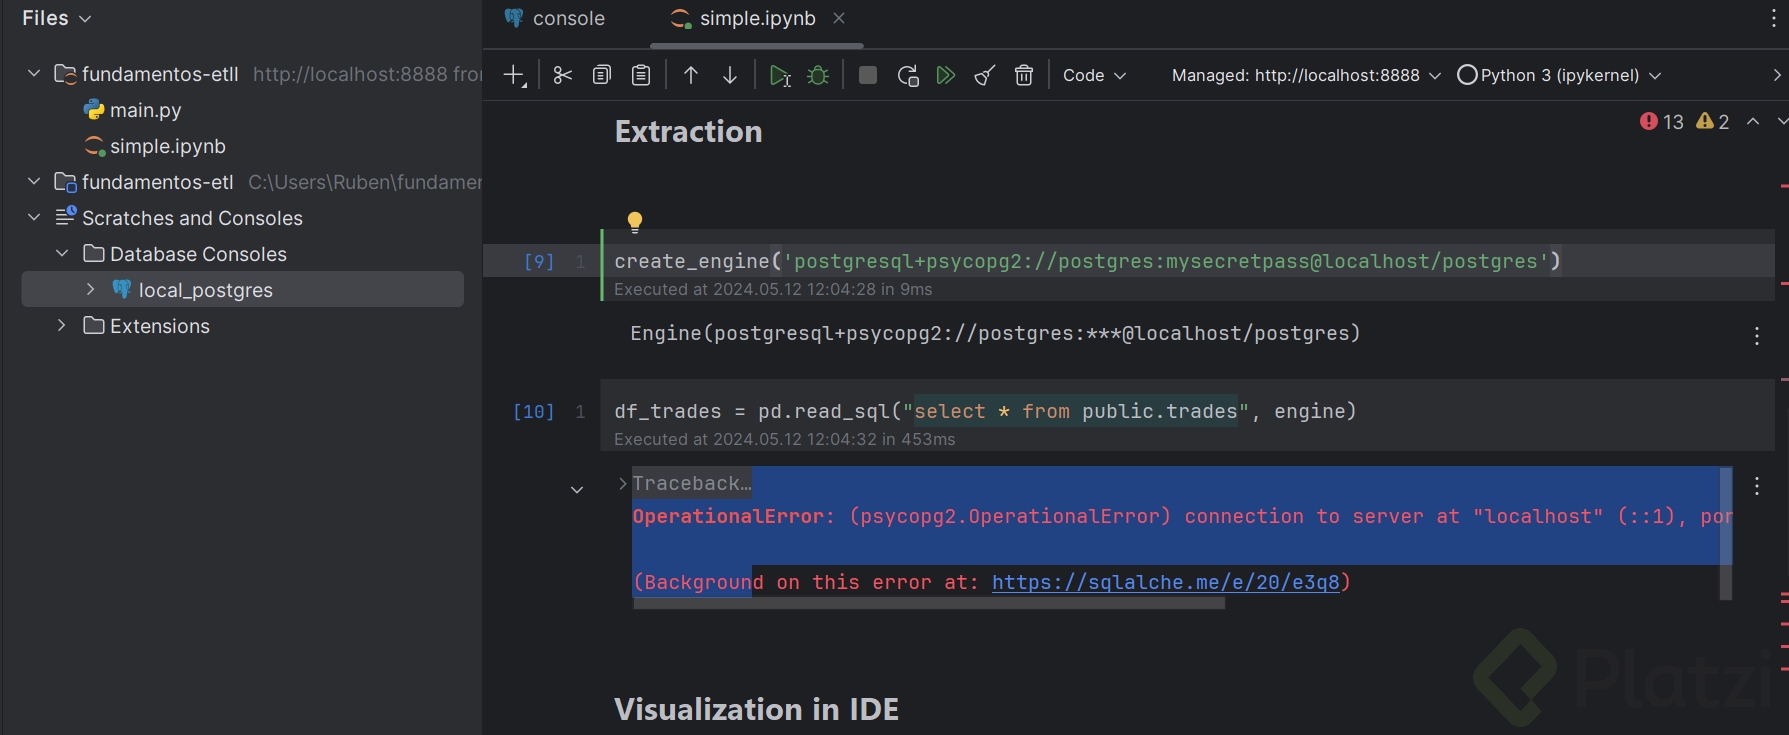Cut the selected cell with scissors icon
This screenshot has height=735, width=1789.
563,76
